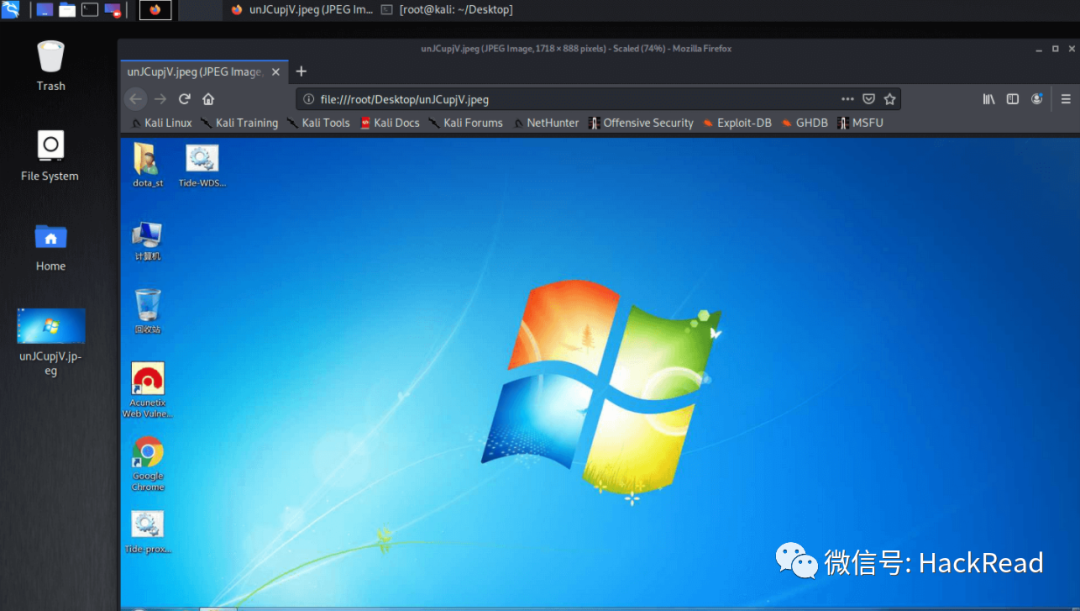Click the Firefox launcher in the panel

155,10
